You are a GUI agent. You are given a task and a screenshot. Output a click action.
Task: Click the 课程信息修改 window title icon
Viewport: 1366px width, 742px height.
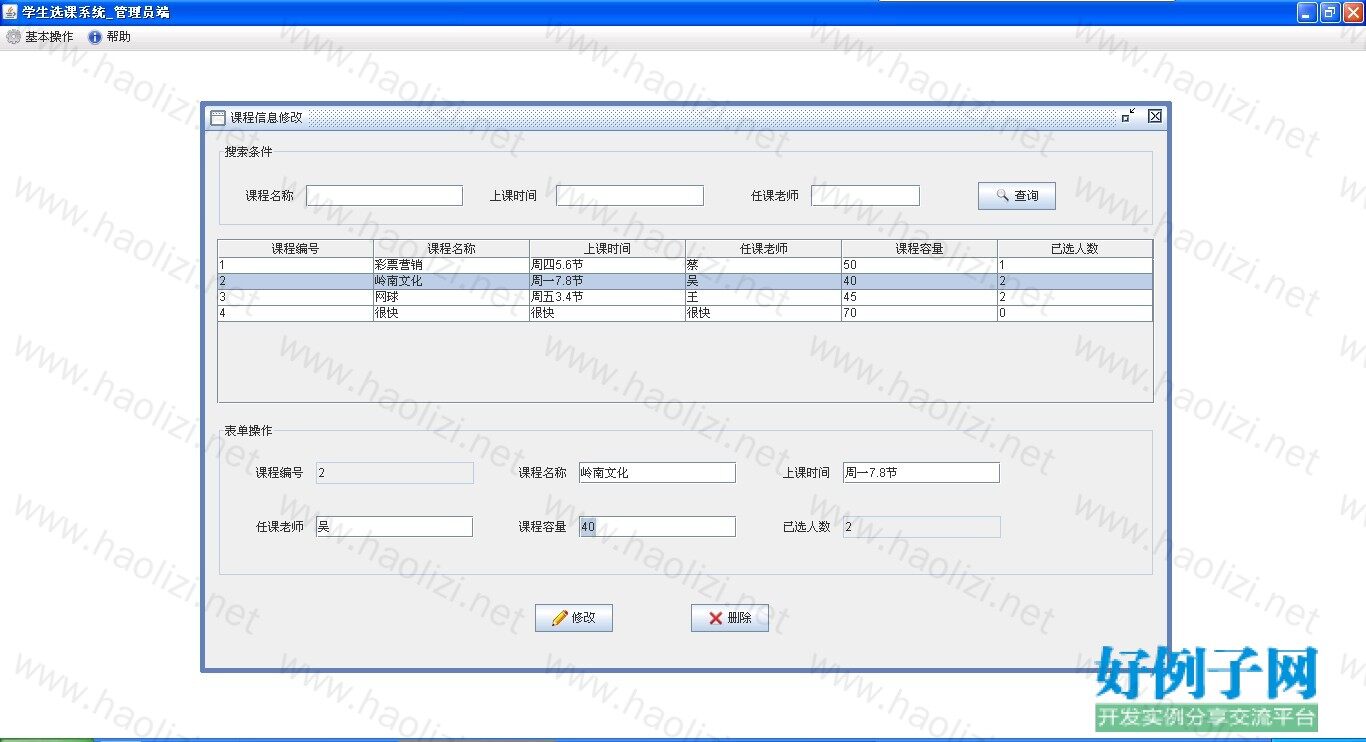click(x=218, y=117)
